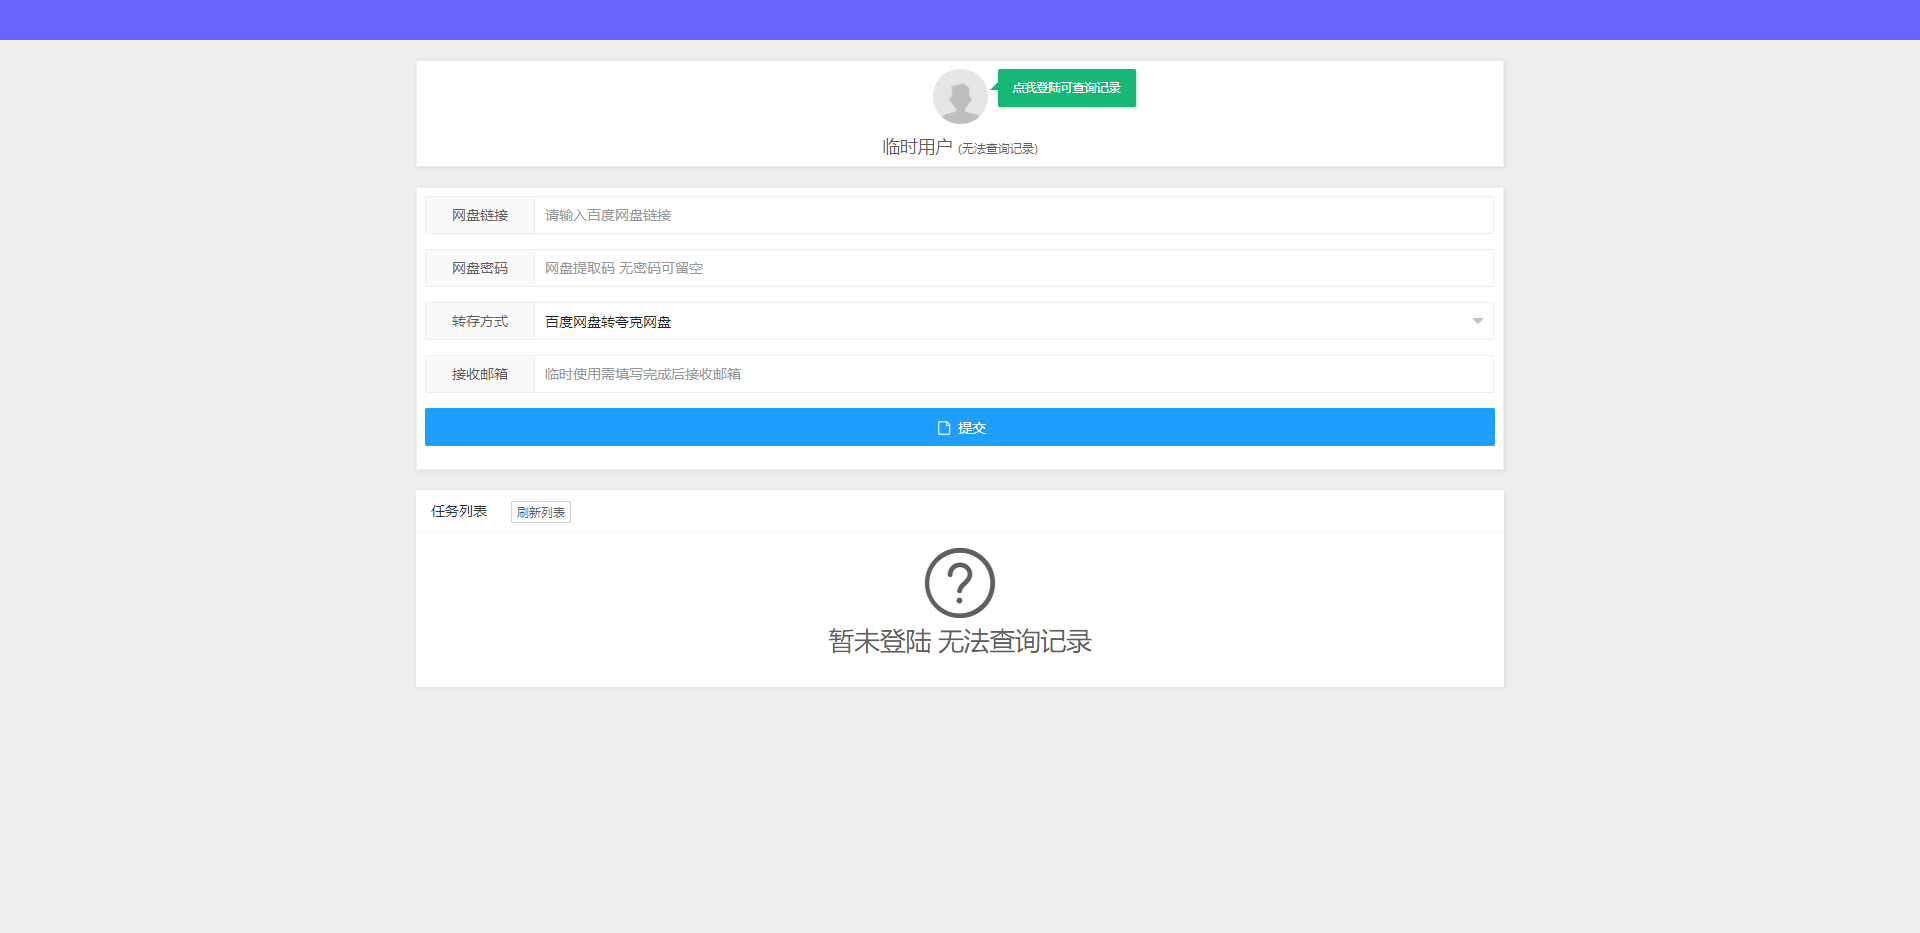Click the 转存方式 field label
Viewport: 1920px width, 933px height.
pos(480,321)
